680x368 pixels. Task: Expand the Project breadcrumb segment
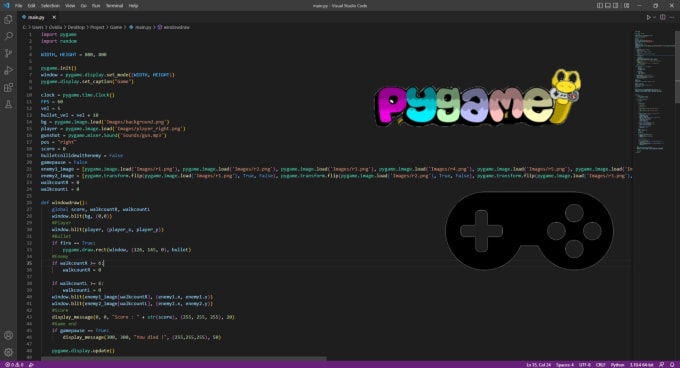(97, 27)
